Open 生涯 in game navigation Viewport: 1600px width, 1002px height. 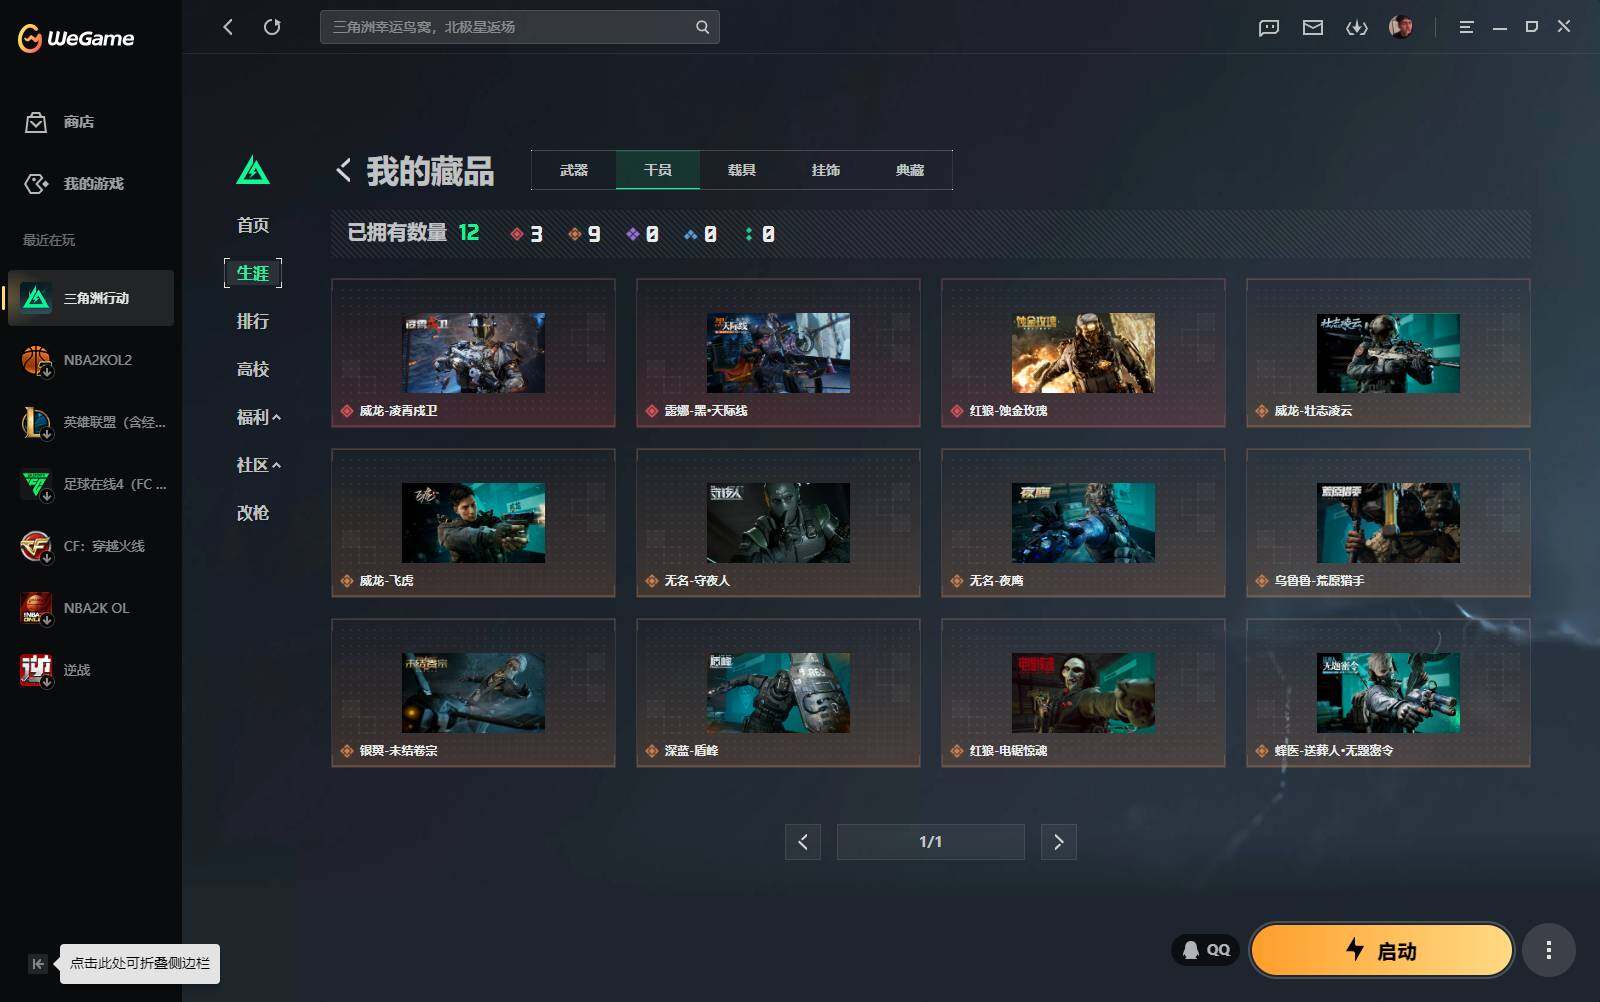[x=253, y=273]
